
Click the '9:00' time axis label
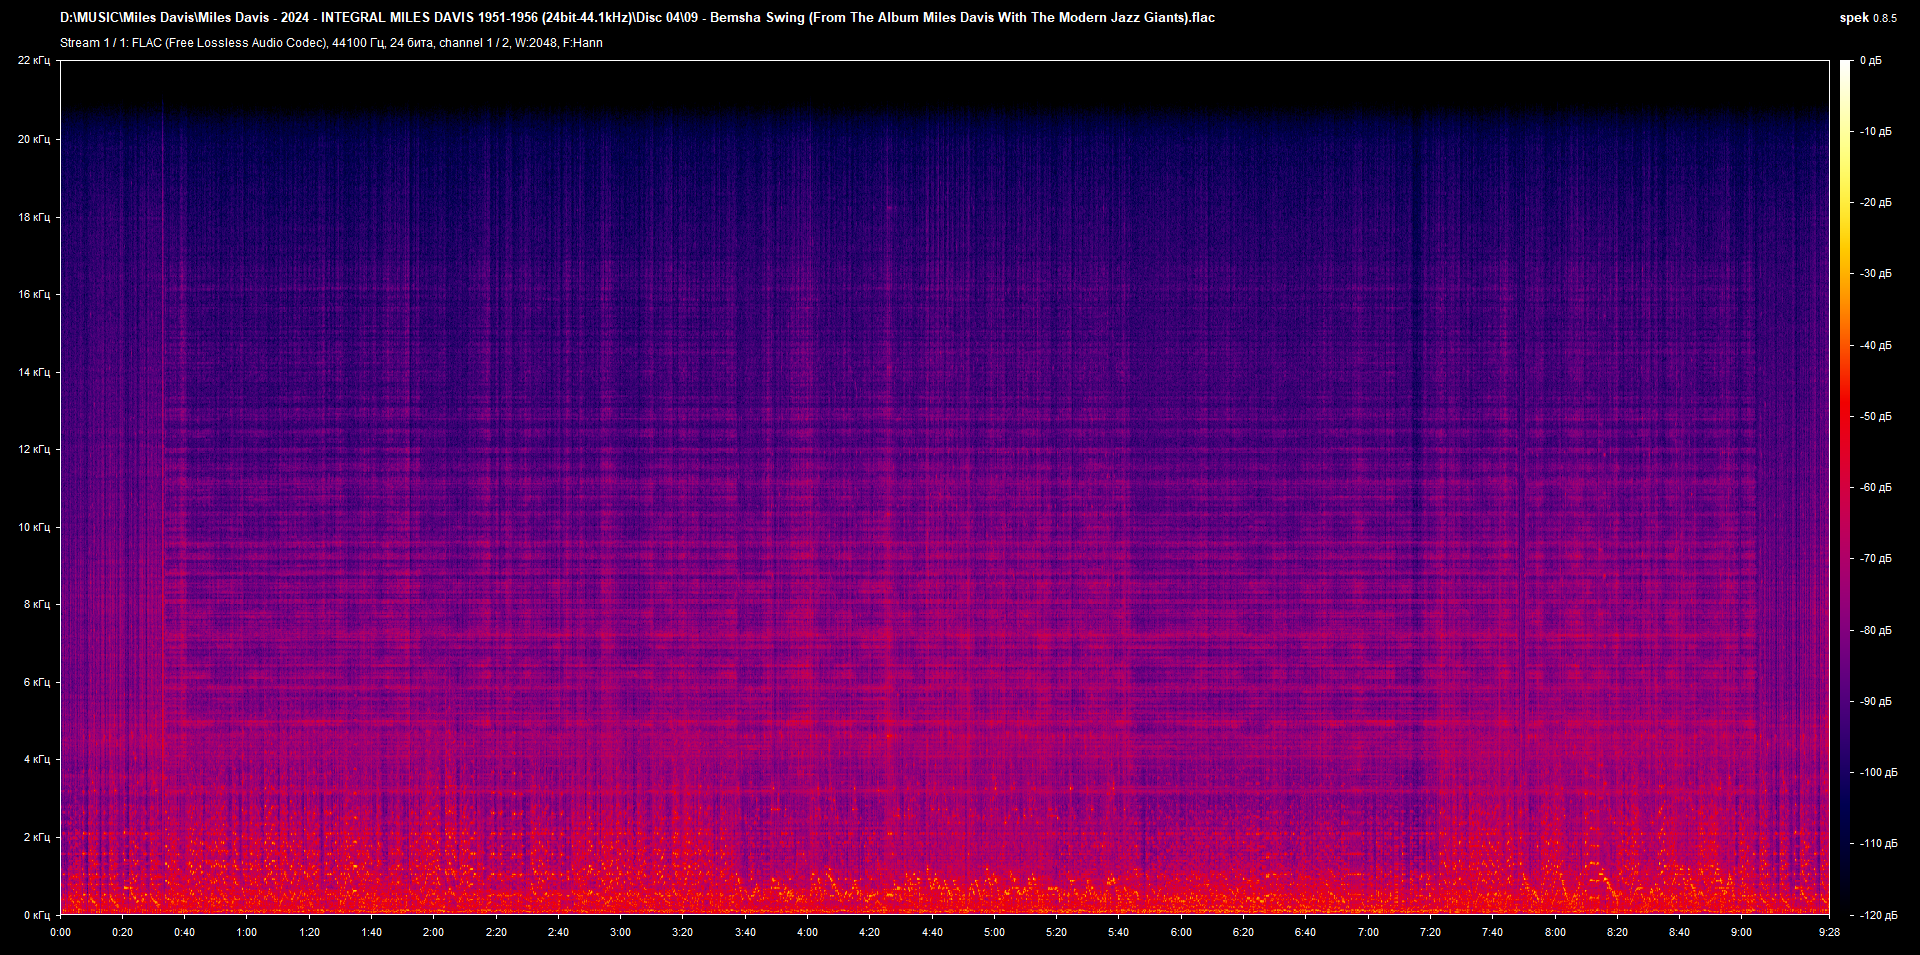(1741, 932)
